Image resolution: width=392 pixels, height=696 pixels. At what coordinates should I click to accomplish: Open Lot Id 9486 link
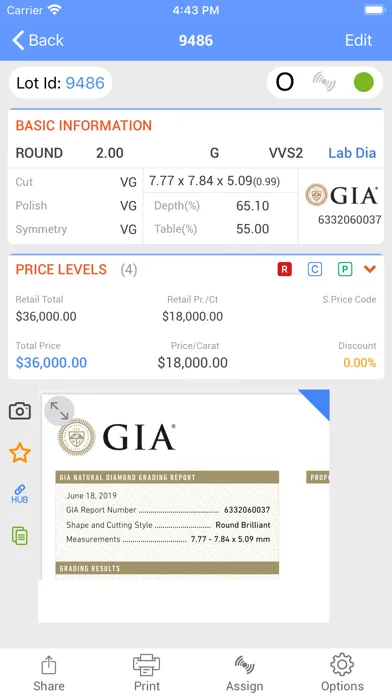(x=85, y=83)
